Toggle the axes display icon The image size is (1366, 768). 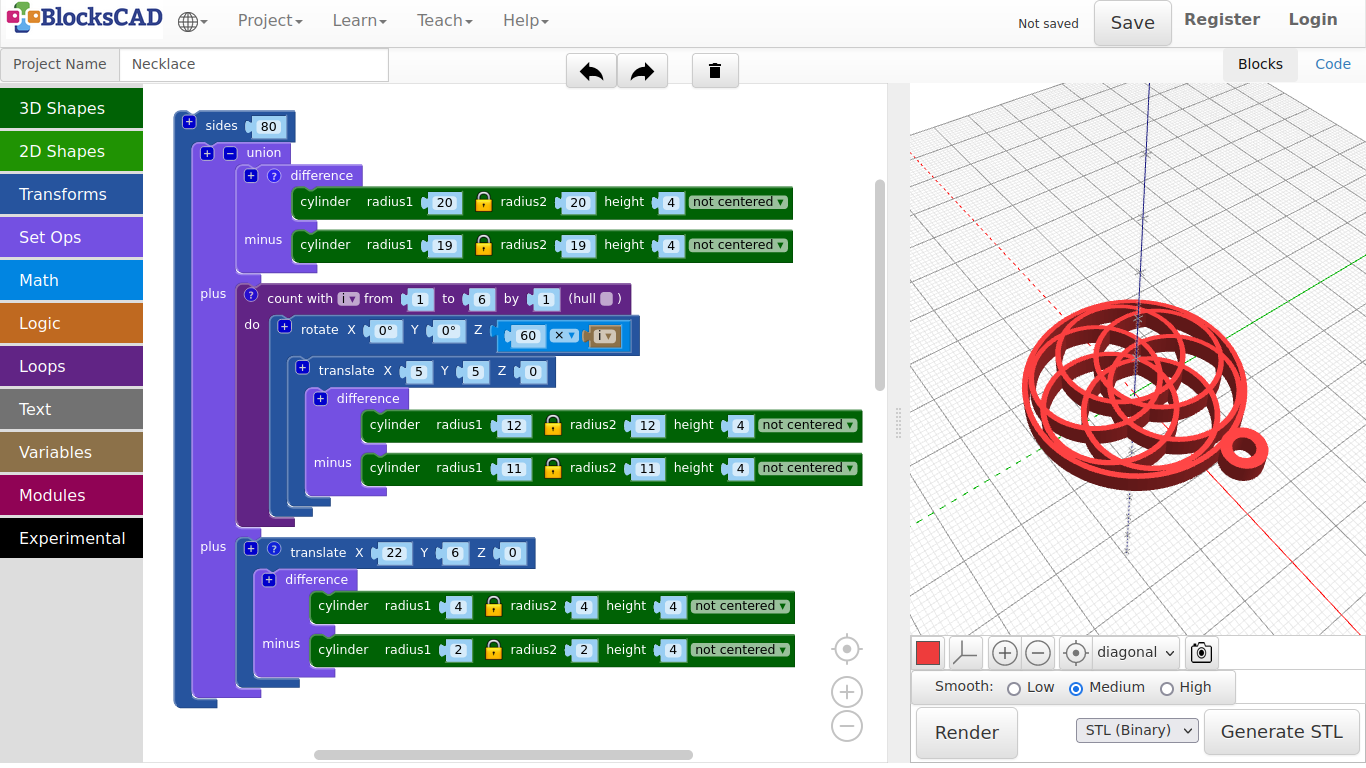[965, 653]
